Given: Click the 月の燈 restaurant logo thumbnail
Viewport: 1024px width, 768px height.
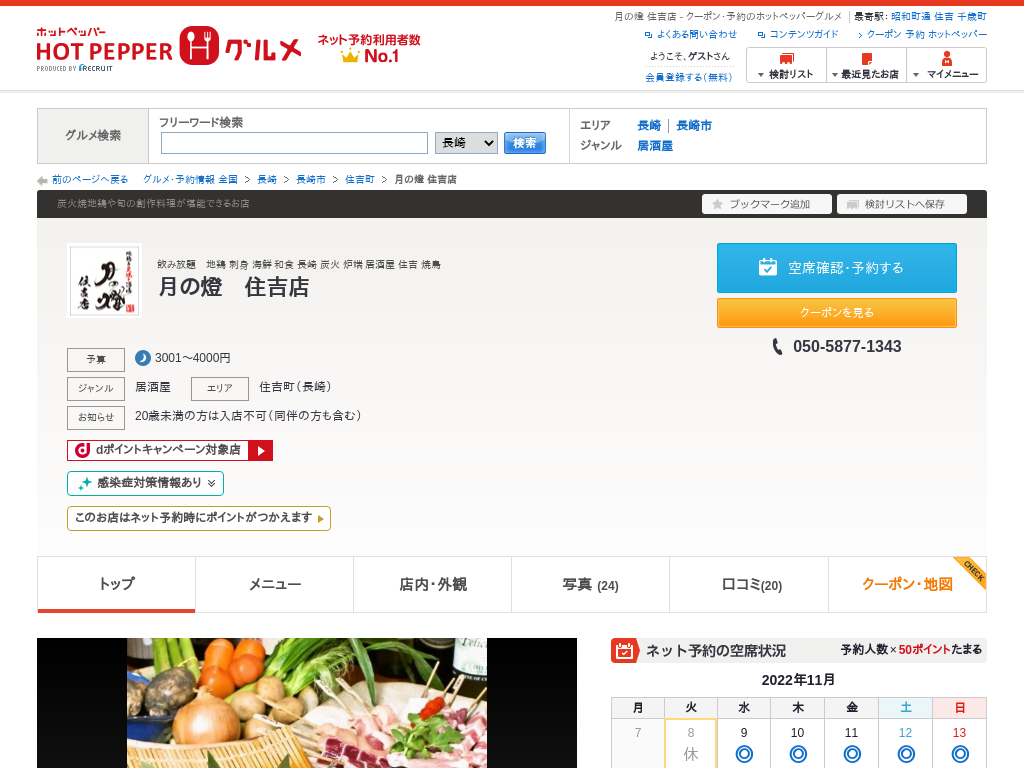Looking at the screenshot, I should [x=104, y=280].
